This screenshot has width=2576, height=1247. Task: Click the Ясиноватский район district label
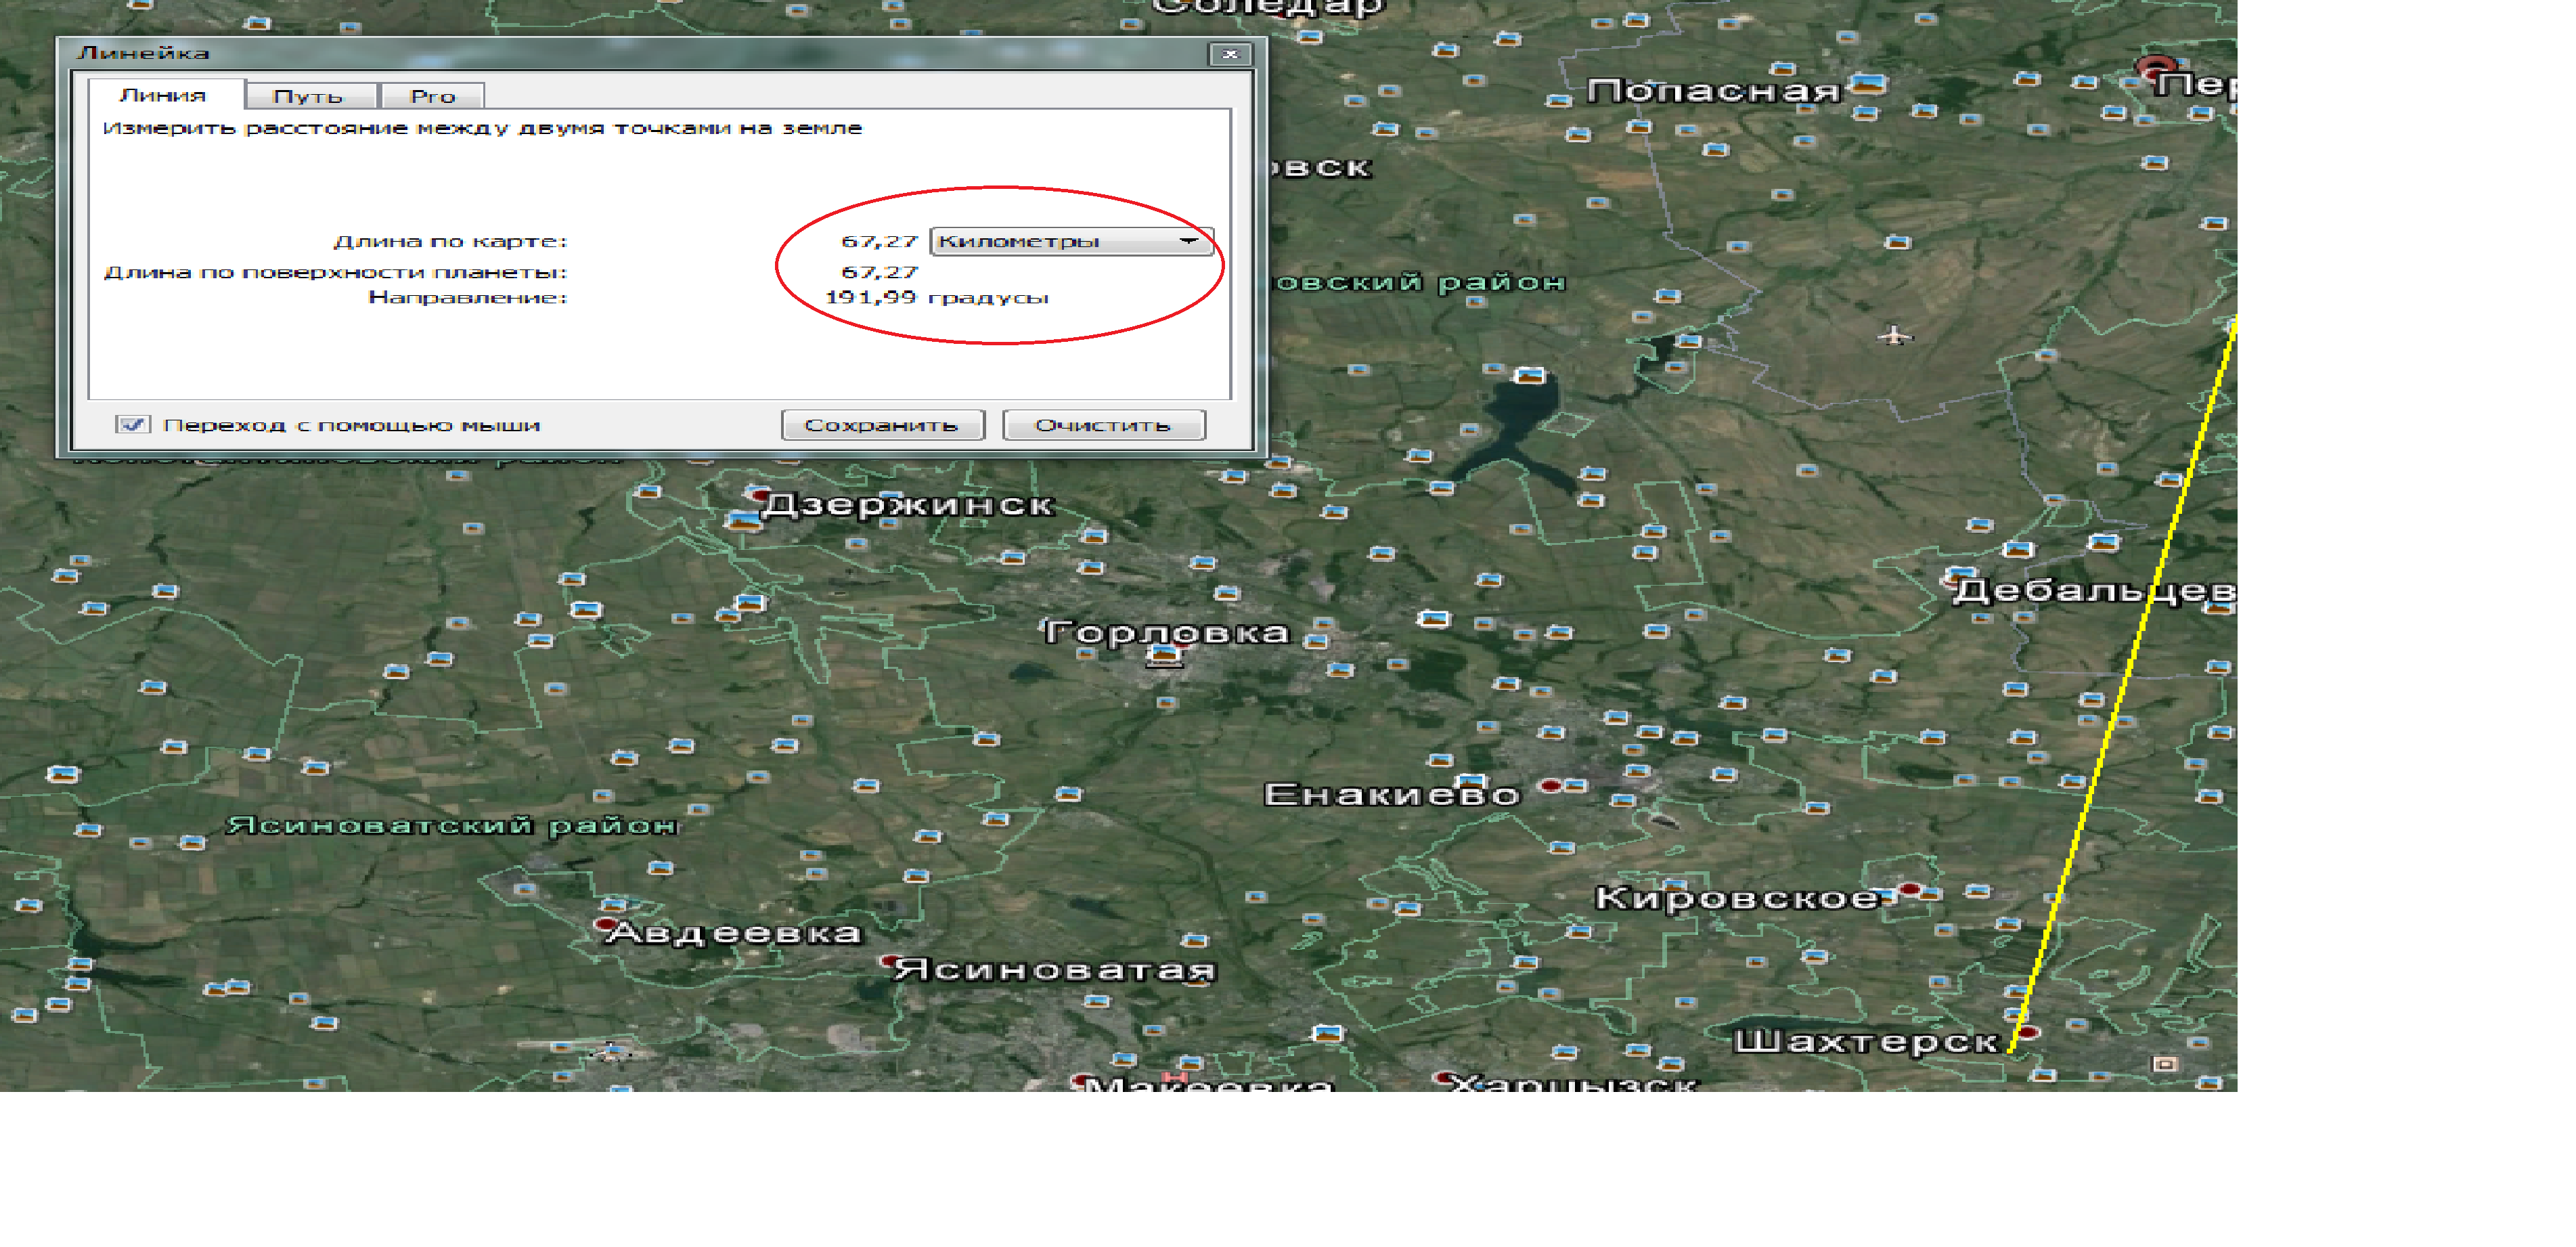click(452, 825)
